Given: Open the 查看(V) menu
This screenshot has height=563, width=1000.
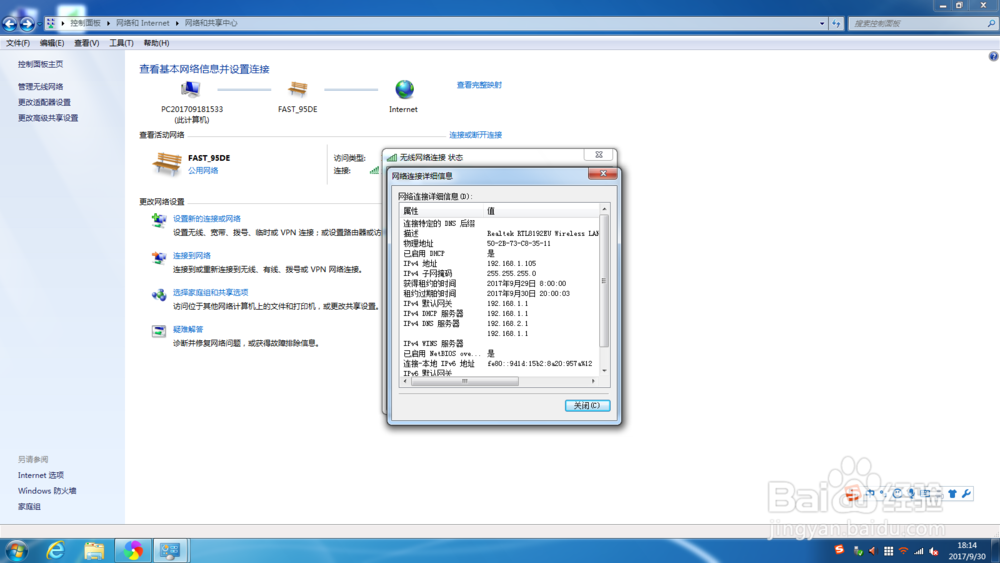Looking at the screenshot, I should [x=87, y=43].
